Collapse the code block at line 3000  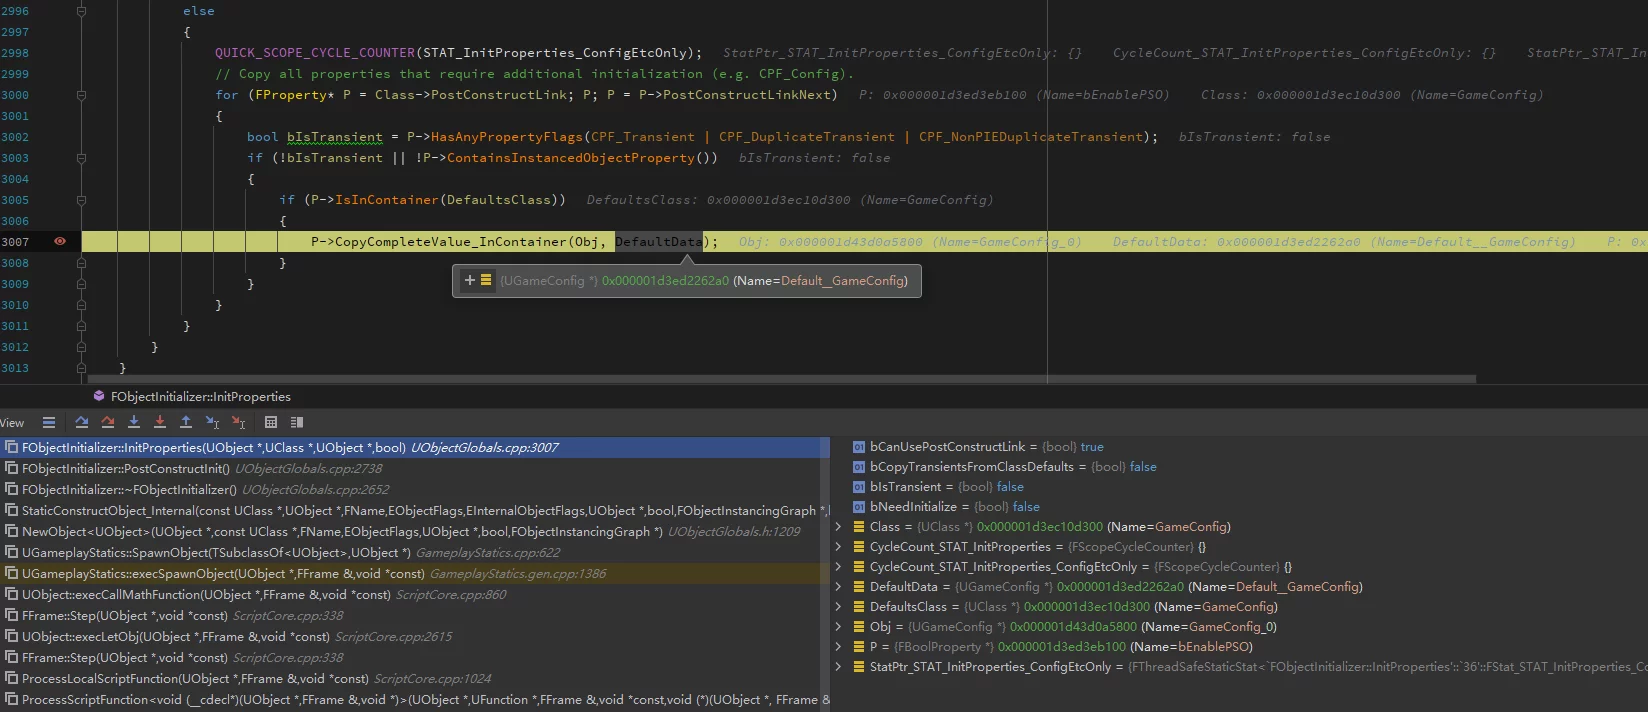(81, 95)
